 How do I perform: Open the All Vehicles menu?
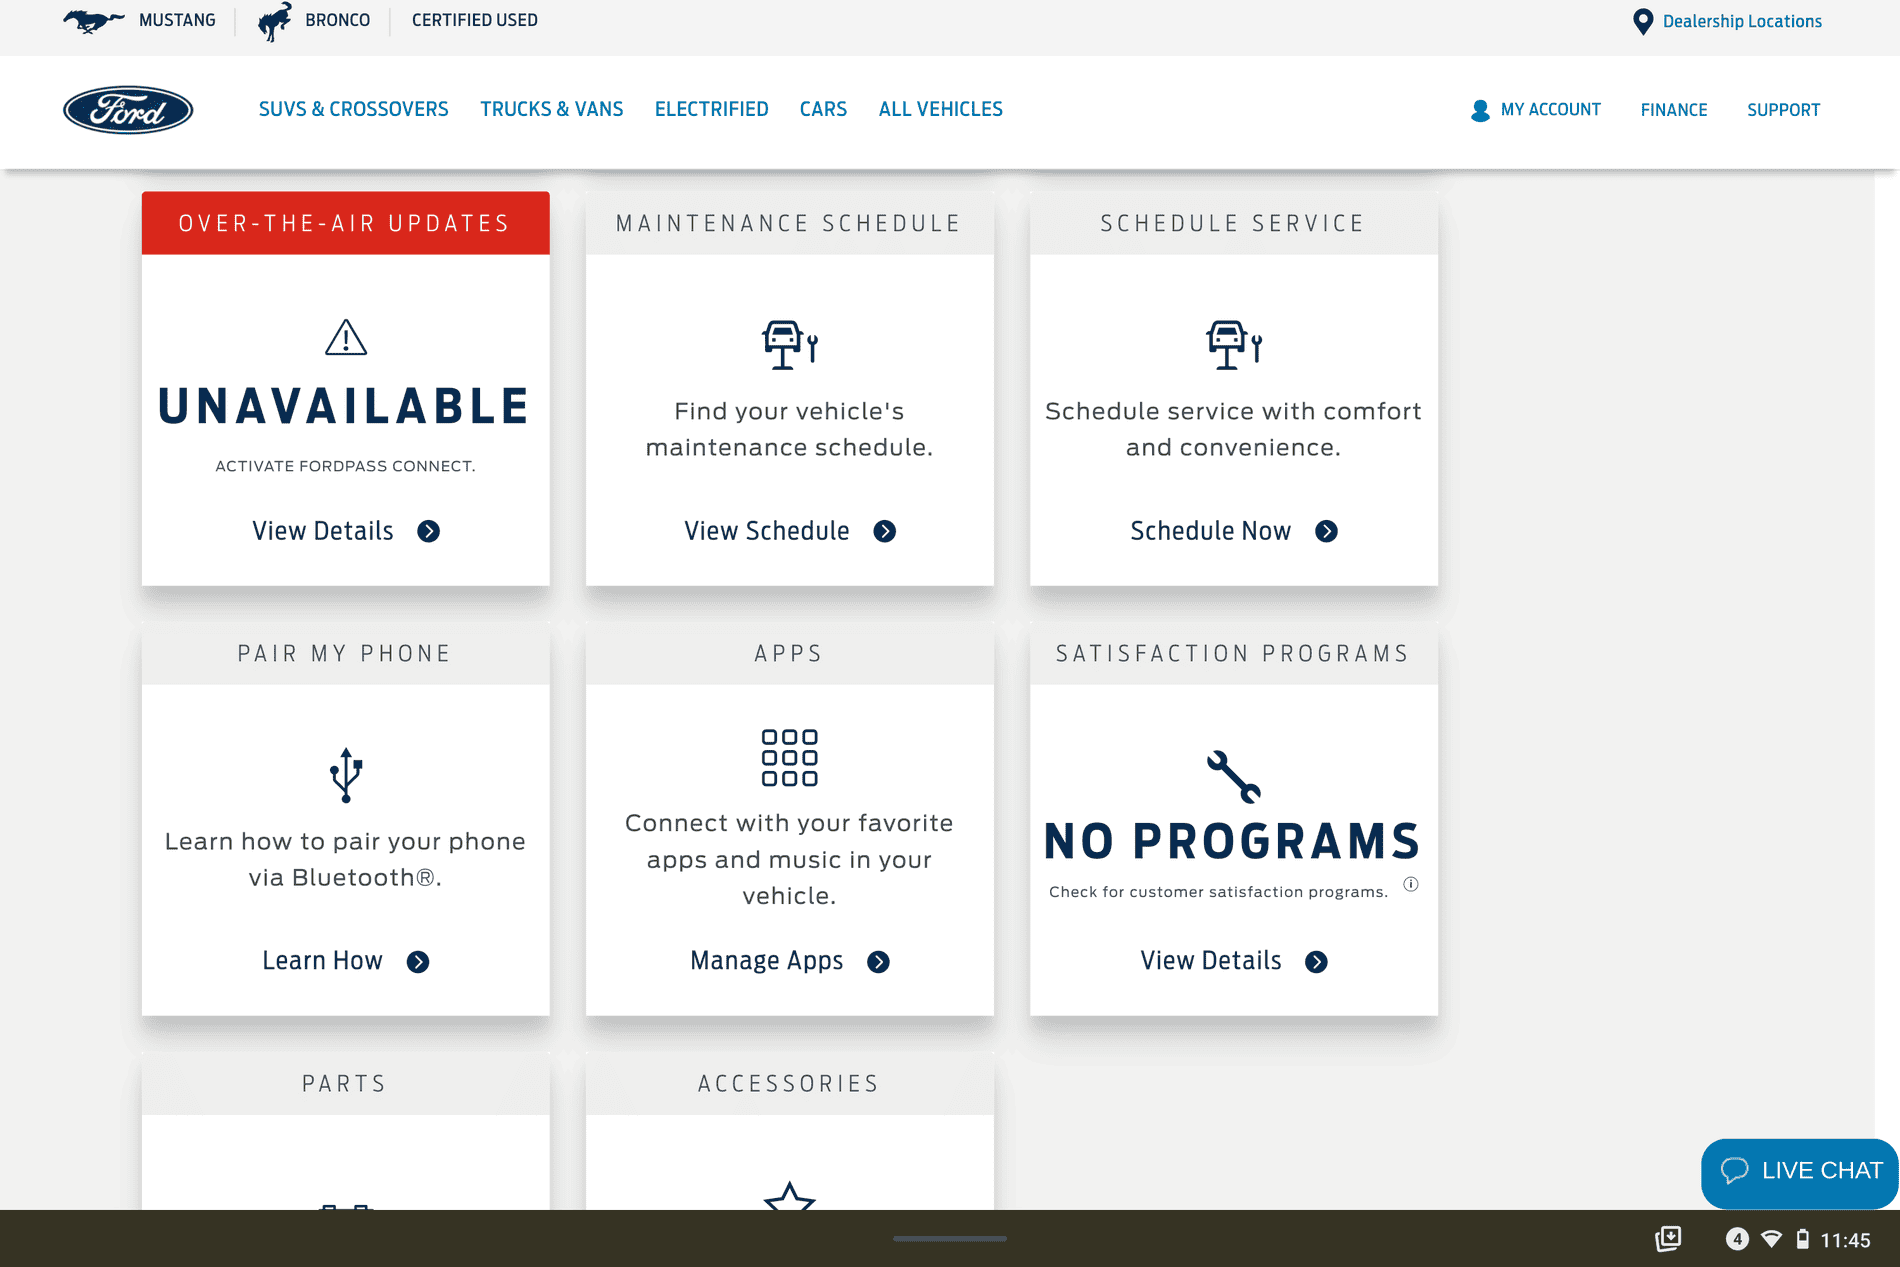941,109
